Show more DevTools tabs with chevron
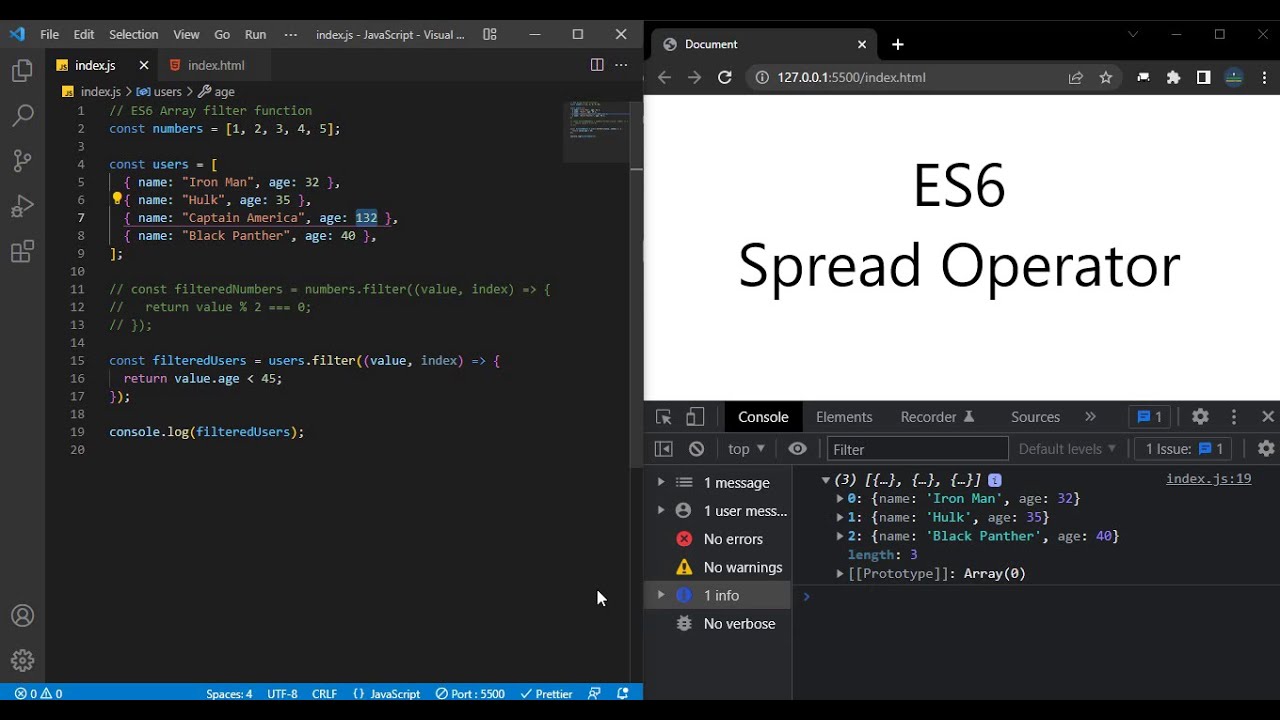The image size is (1280, 720). (x=1090, y=417)
